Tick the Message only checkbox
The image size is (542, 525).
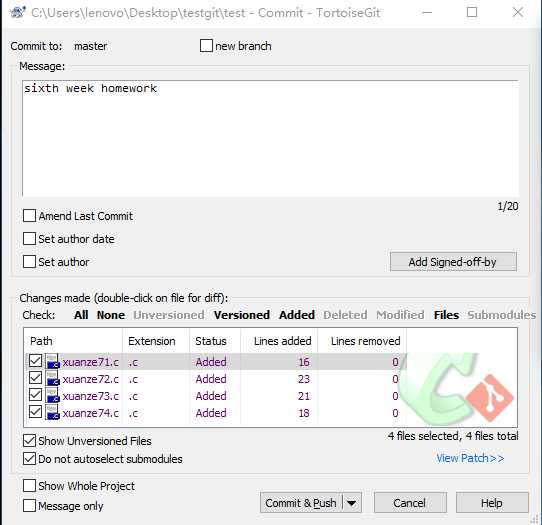[x=29, y=506]
